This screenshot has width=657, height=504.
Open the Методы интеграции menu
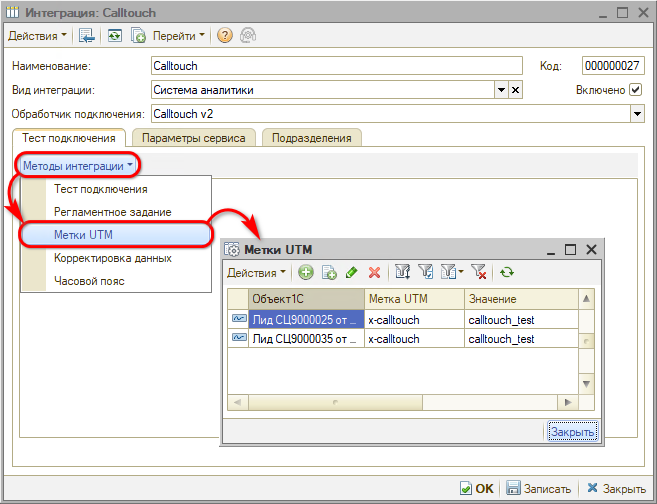pyautogui.click(x=78, y=165)
